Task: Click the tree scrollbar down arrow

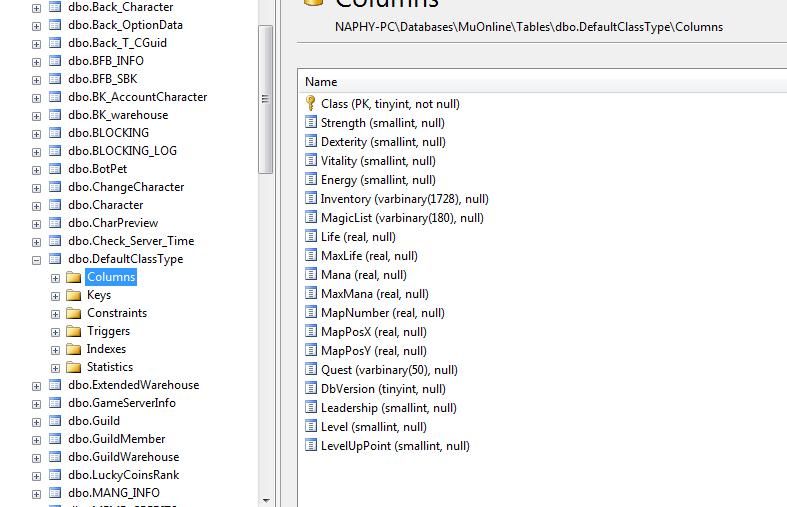Action: (266, 499)
